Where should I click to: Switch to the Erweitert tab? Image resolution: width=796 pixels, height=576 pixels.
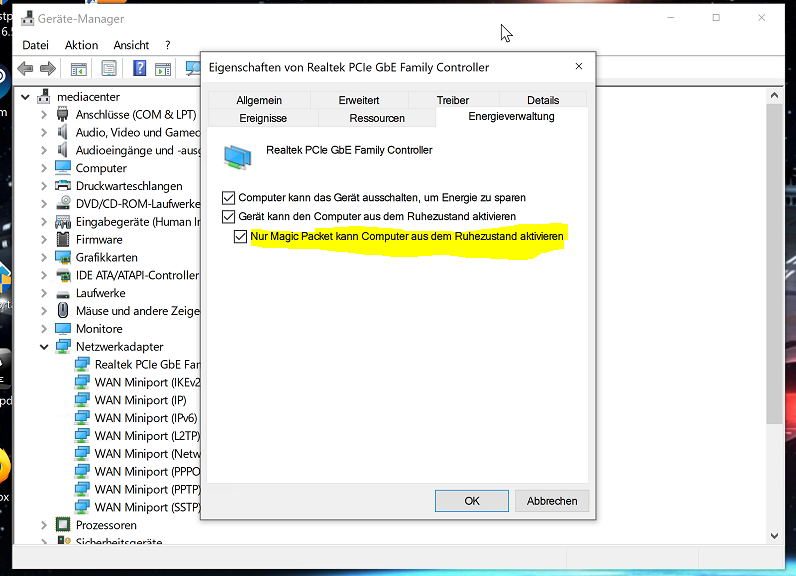(359, 100)
